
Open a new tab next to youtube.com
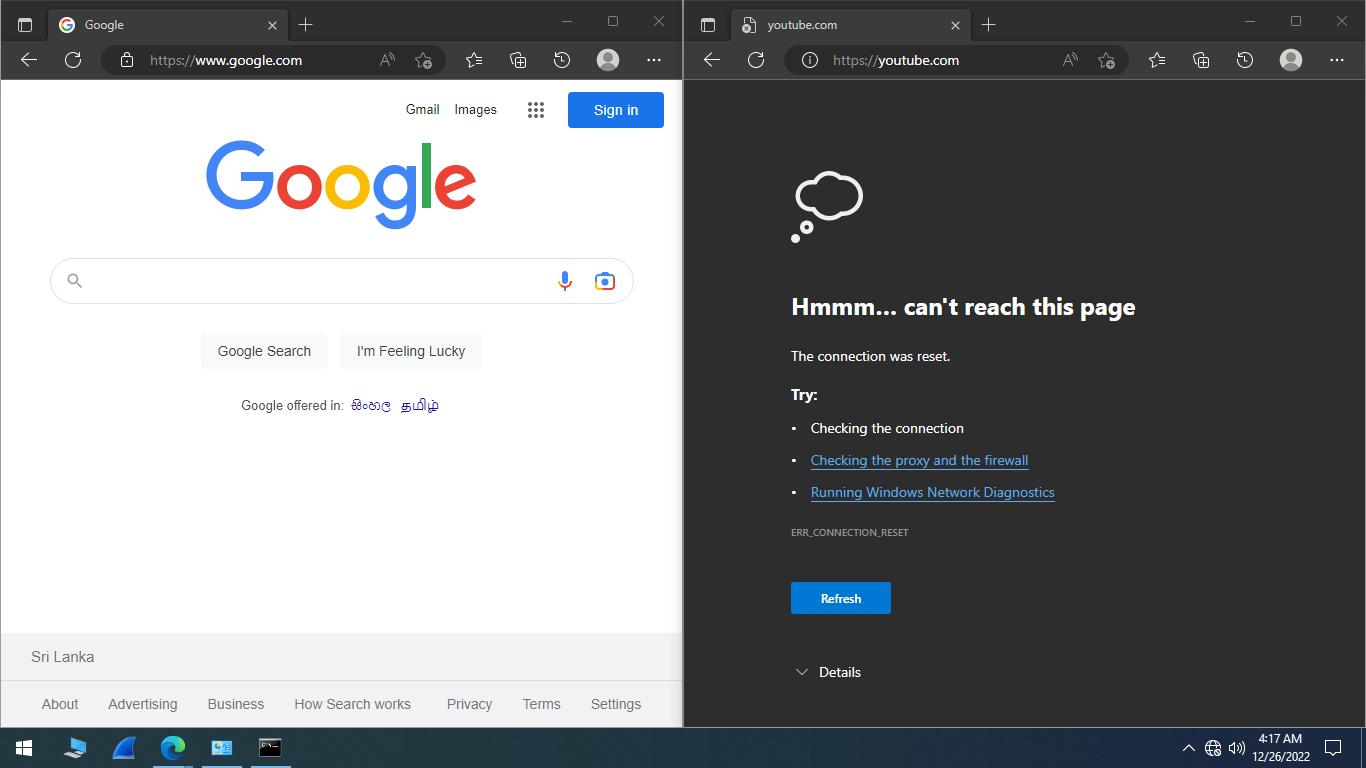coord(988,25)
